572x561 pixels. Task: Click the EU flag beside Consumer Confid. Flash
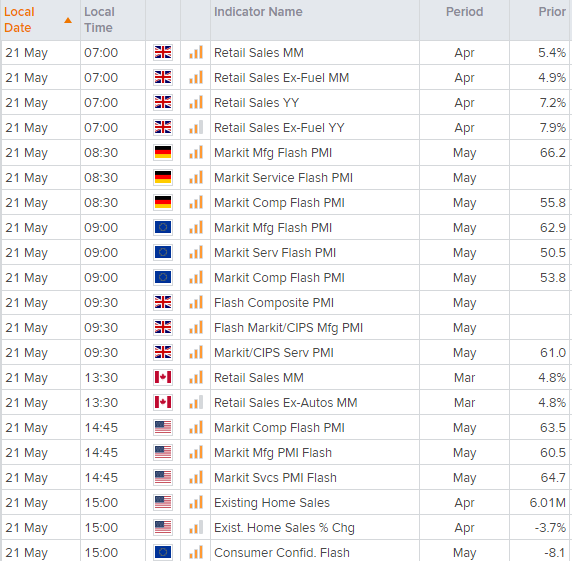coord(163,552)
